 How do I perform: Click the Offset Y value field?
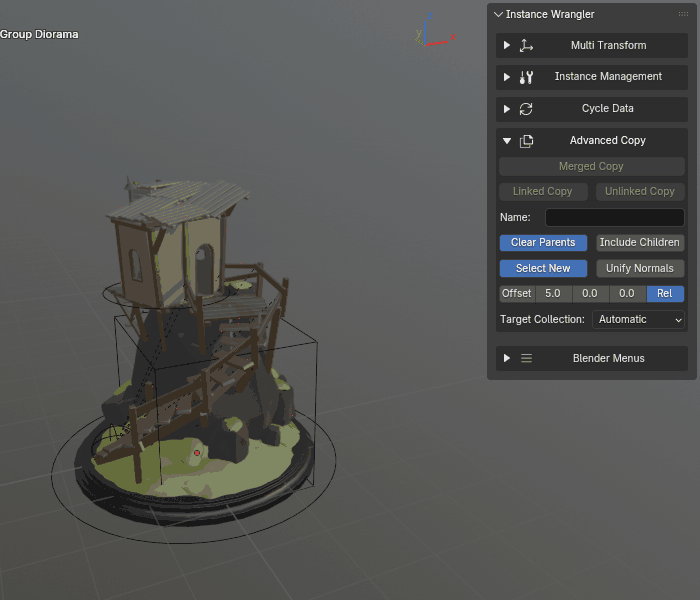(x=591, y=294)
